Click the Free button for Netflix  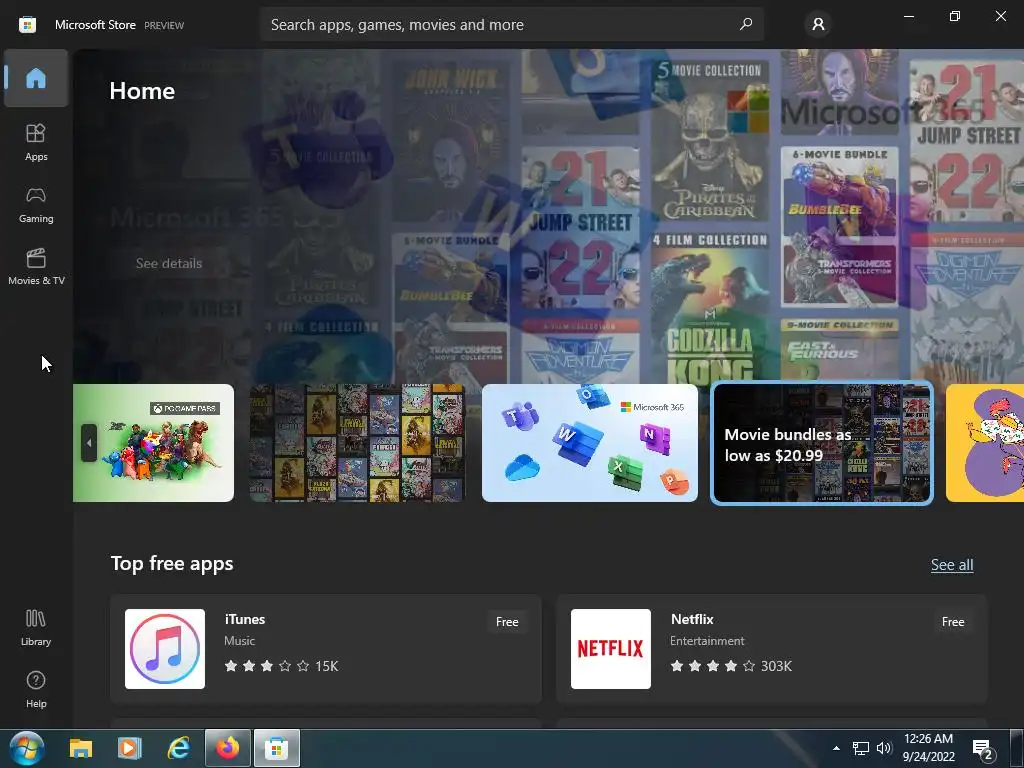tap(953, 622)
